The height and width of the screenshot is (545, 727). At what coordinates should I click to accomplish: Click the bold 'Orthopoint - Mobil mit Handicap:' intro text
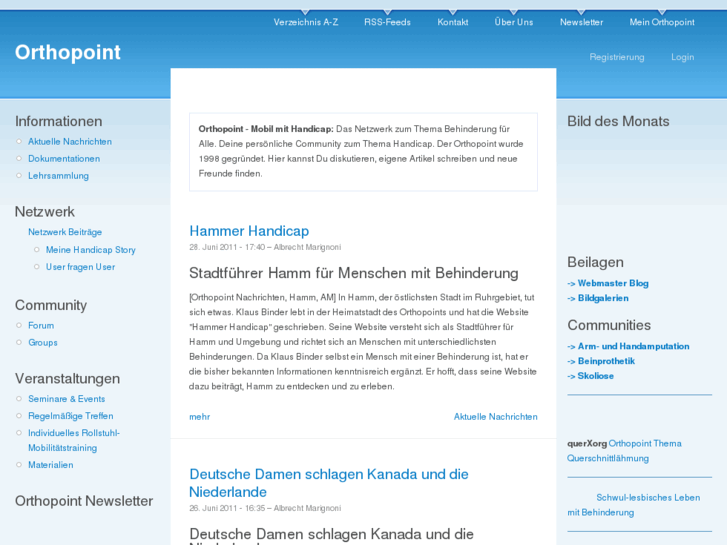[x=266, y=129]
